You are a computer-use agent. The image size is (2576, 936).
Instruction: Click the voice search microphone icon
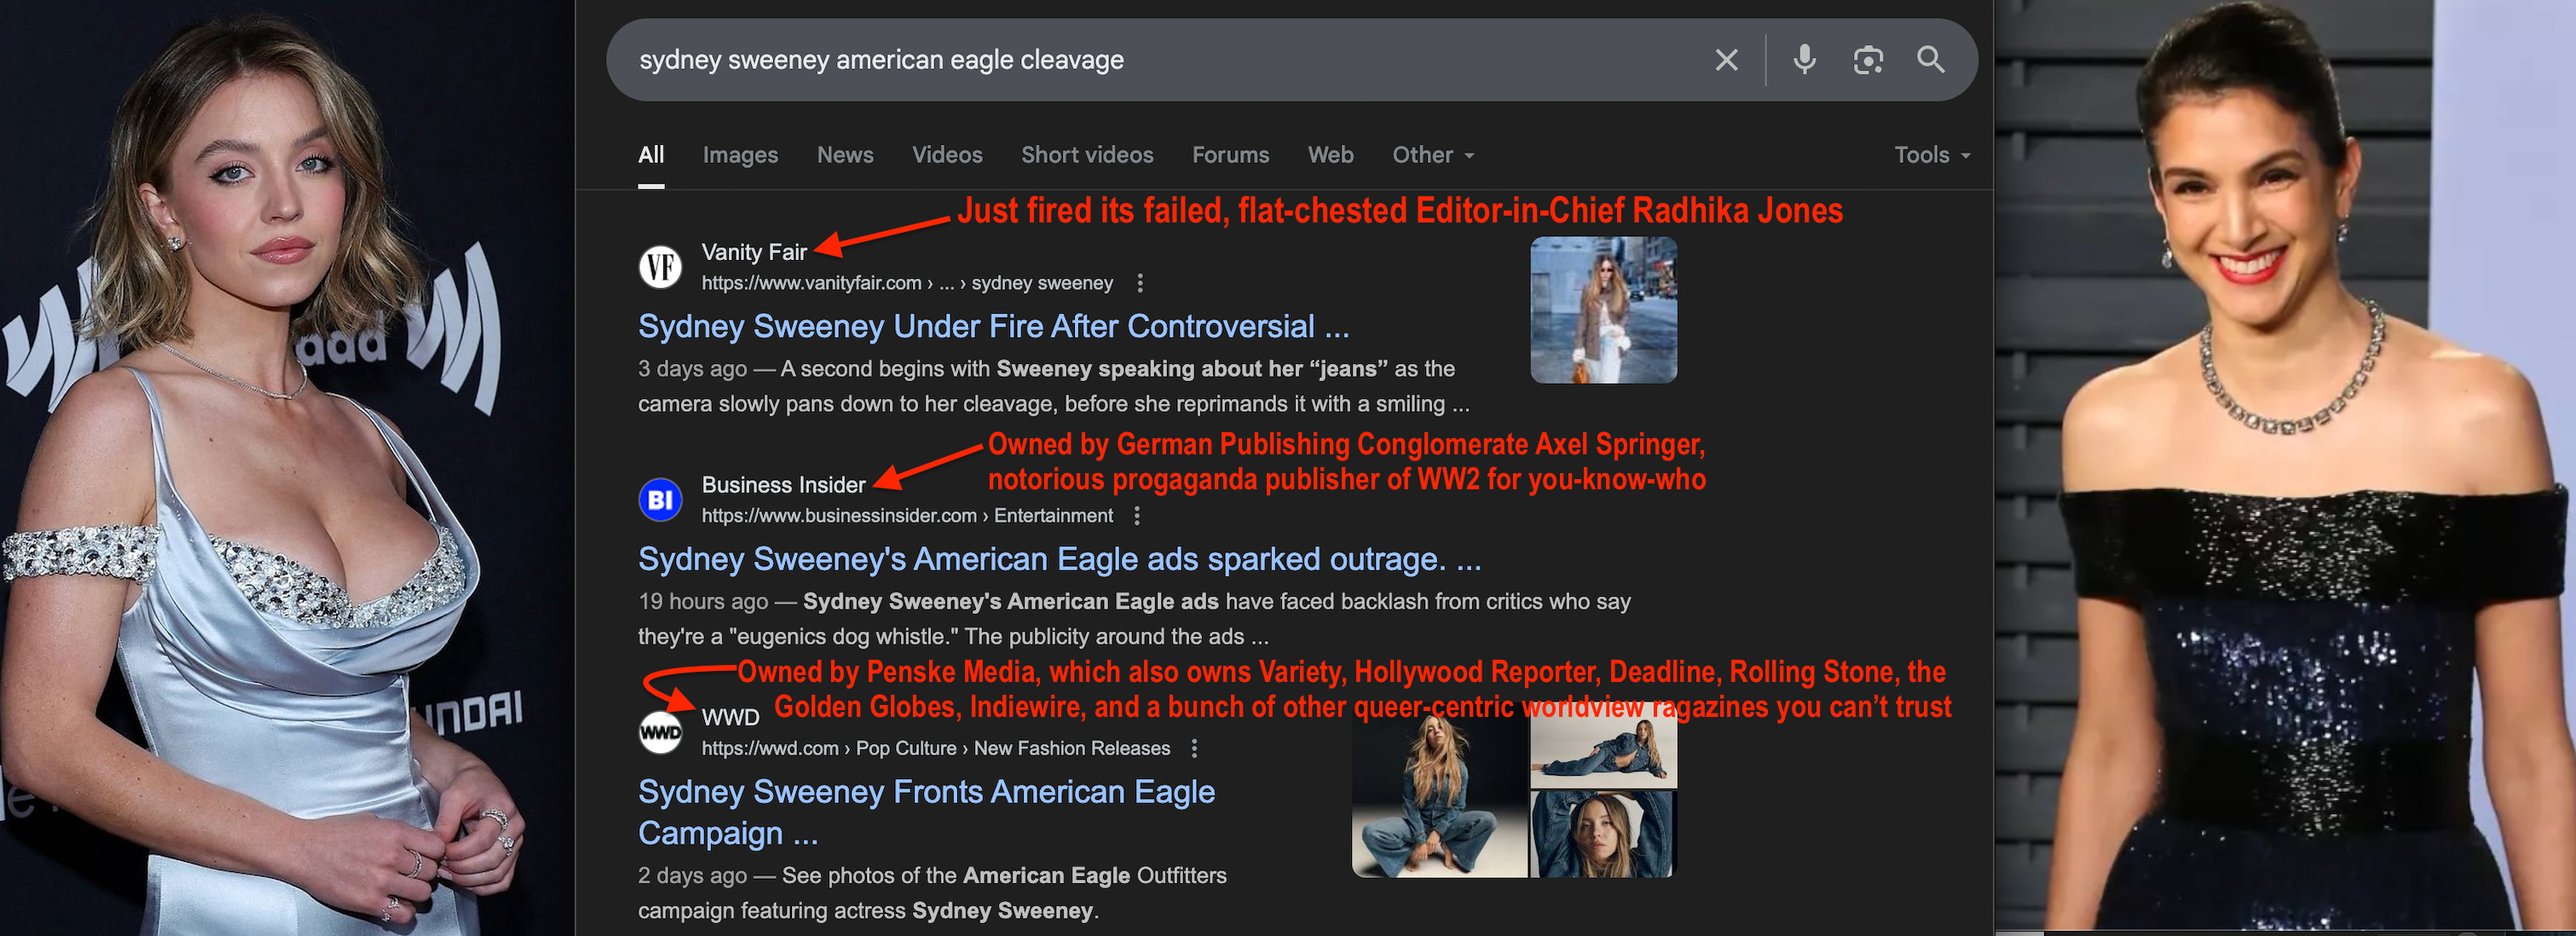tap(1804, 60)
